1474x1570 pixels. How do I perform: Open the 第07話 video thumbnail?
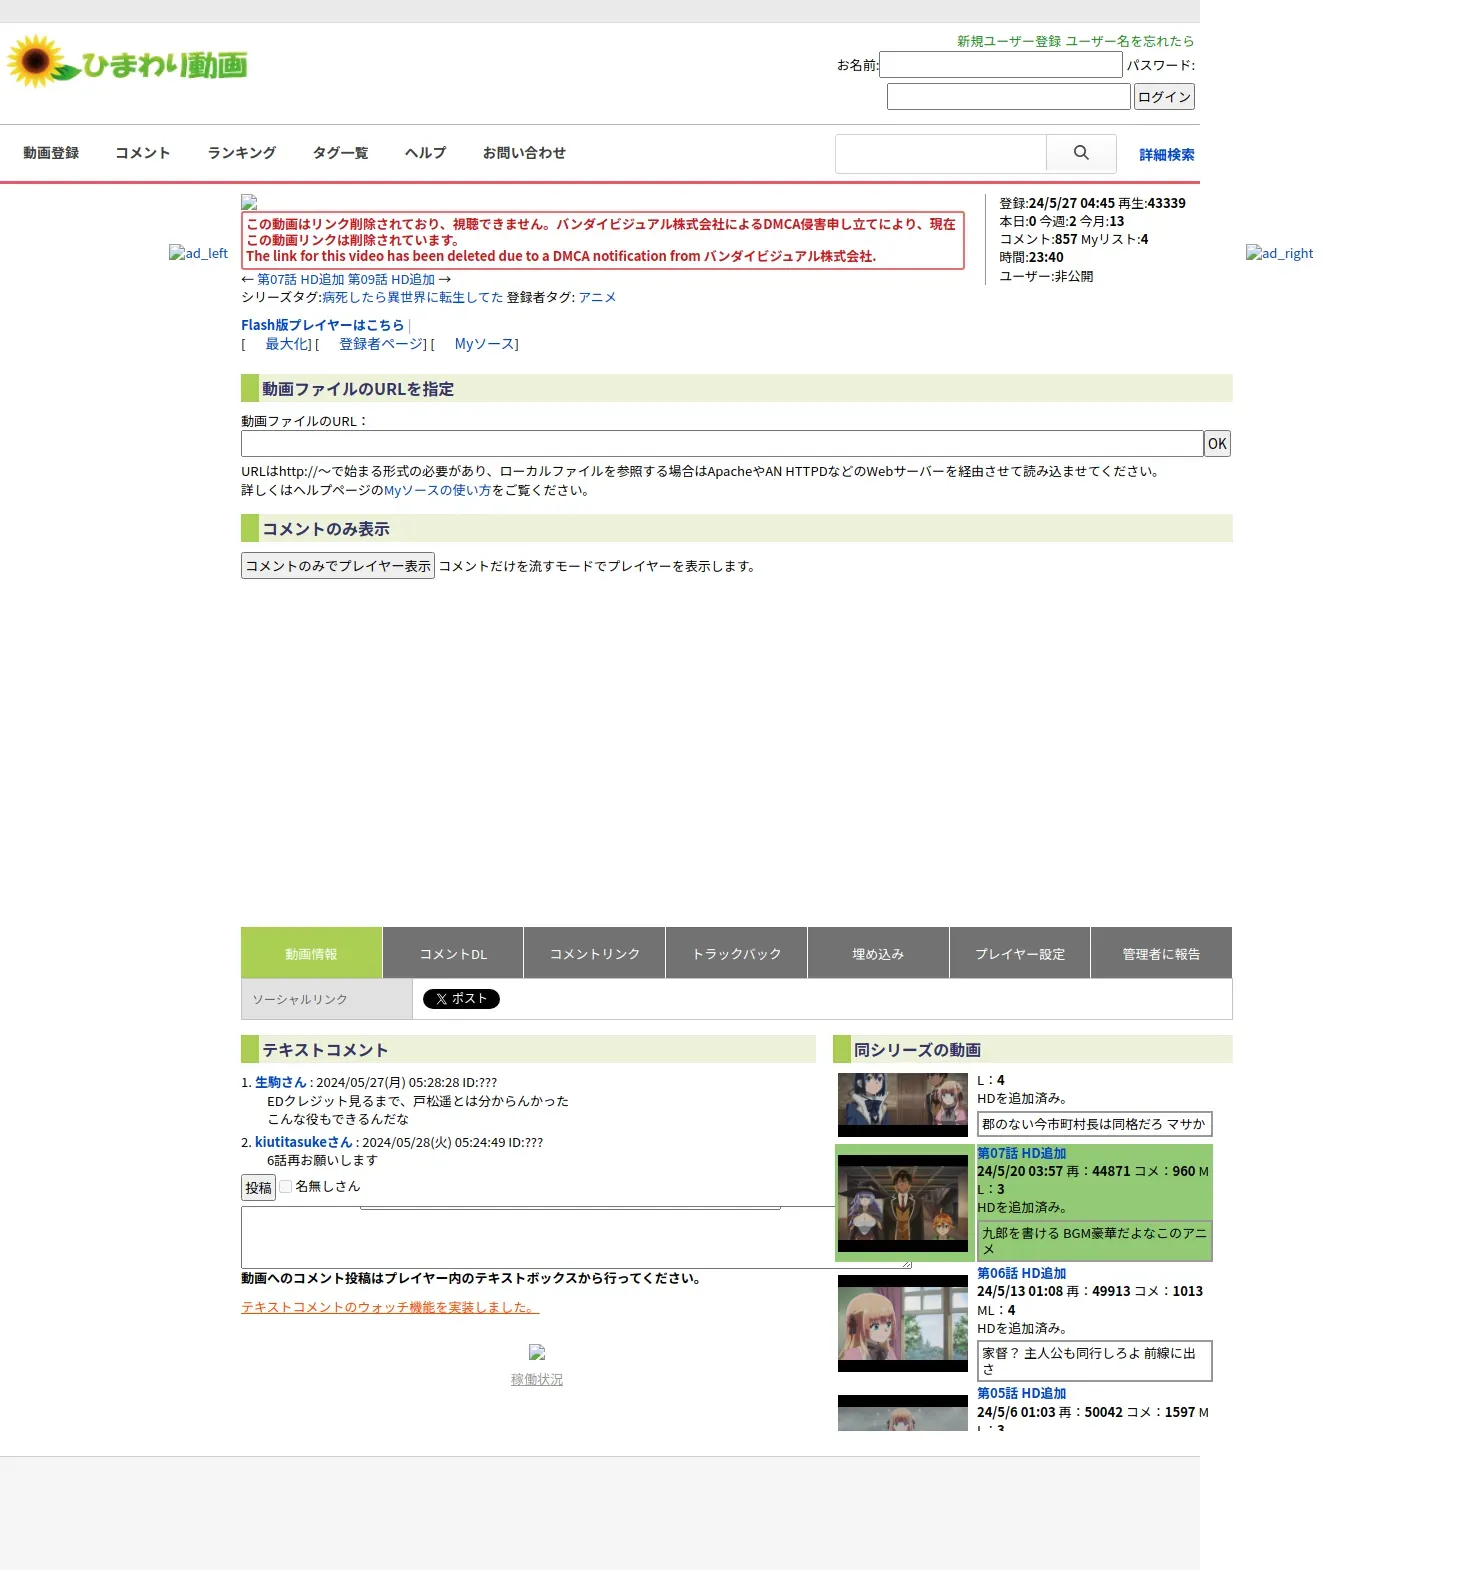point(903,1203)
